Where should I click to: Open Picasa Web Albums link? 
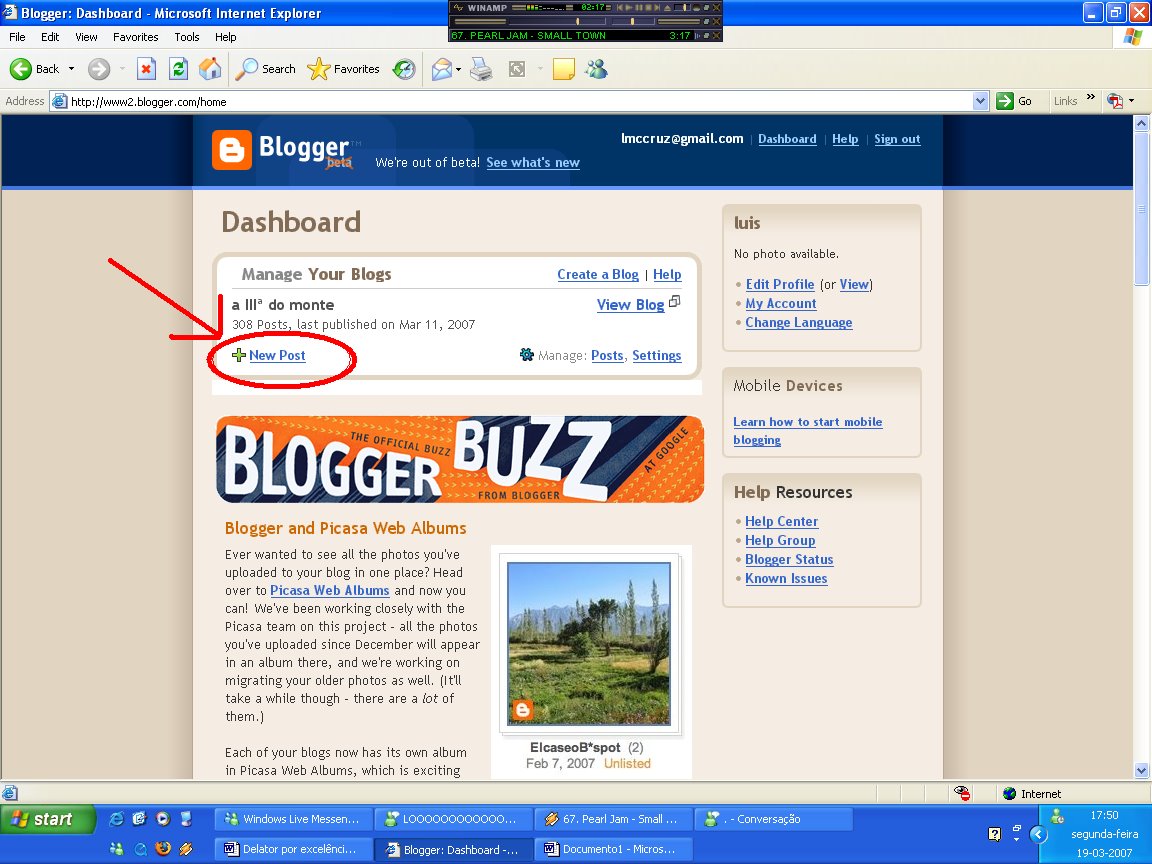329,591
